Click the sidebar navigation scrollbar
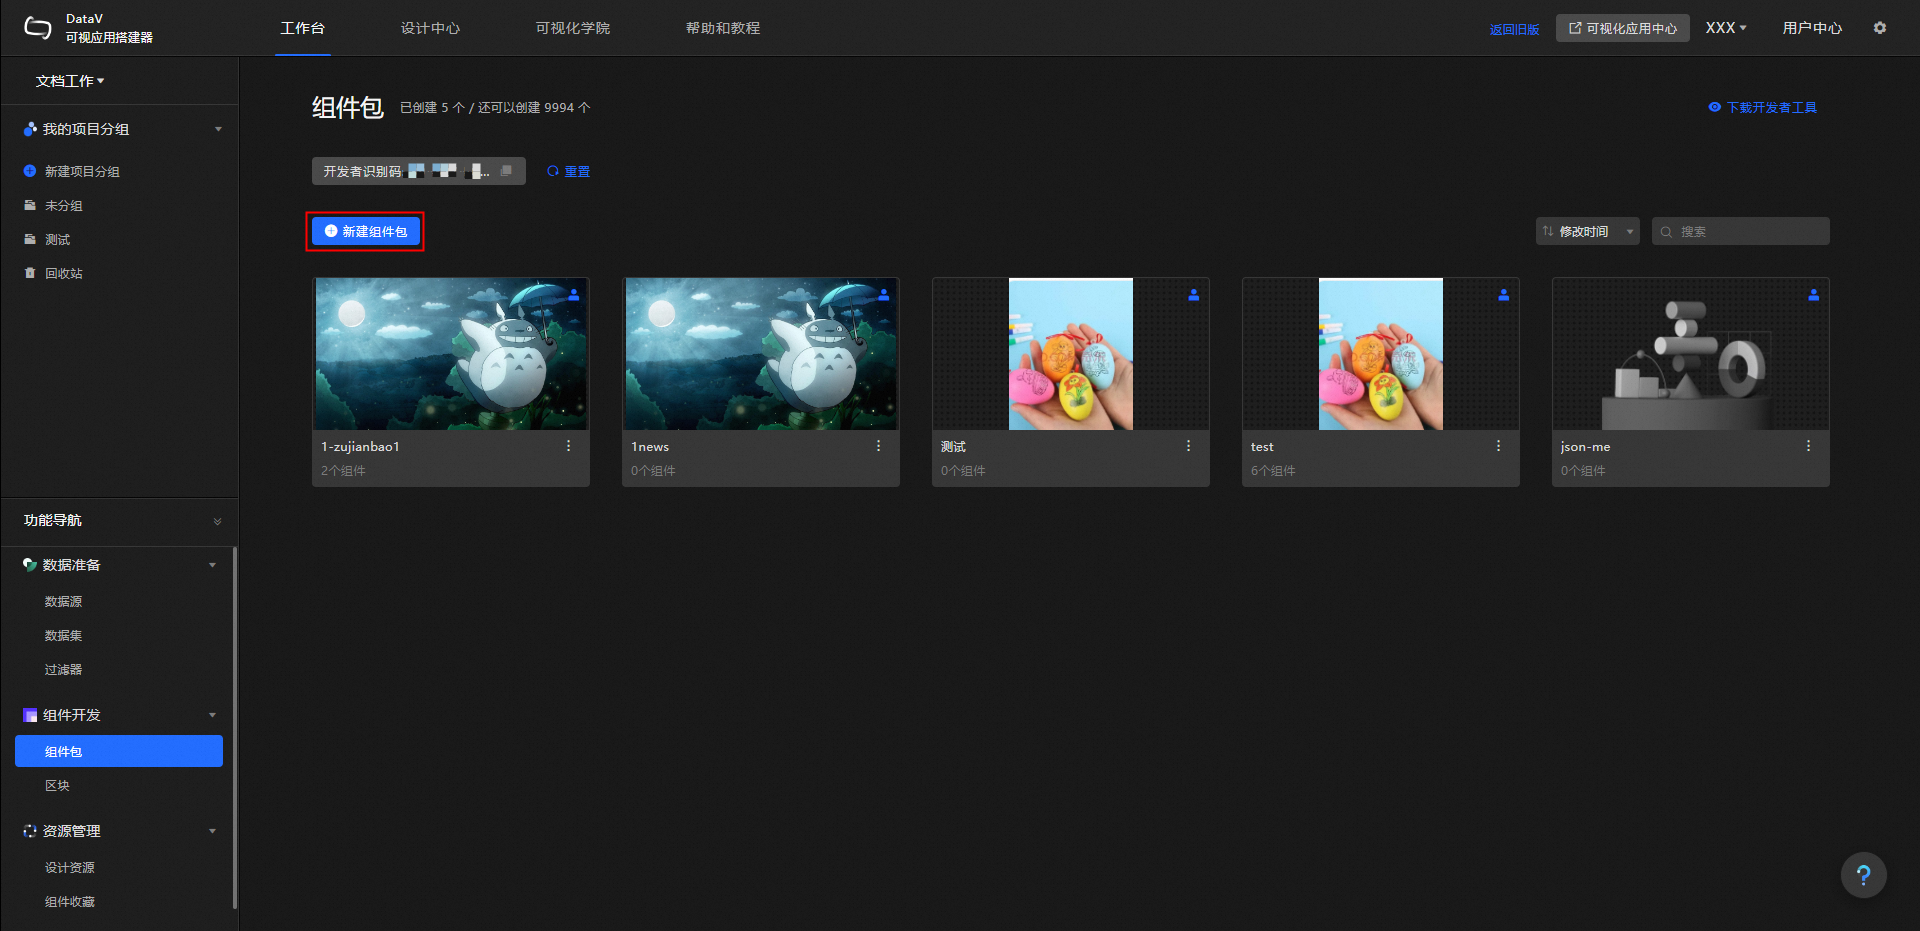Viewport: 1920px width, 931px height. pyautogui.click(x=235, y=727)
